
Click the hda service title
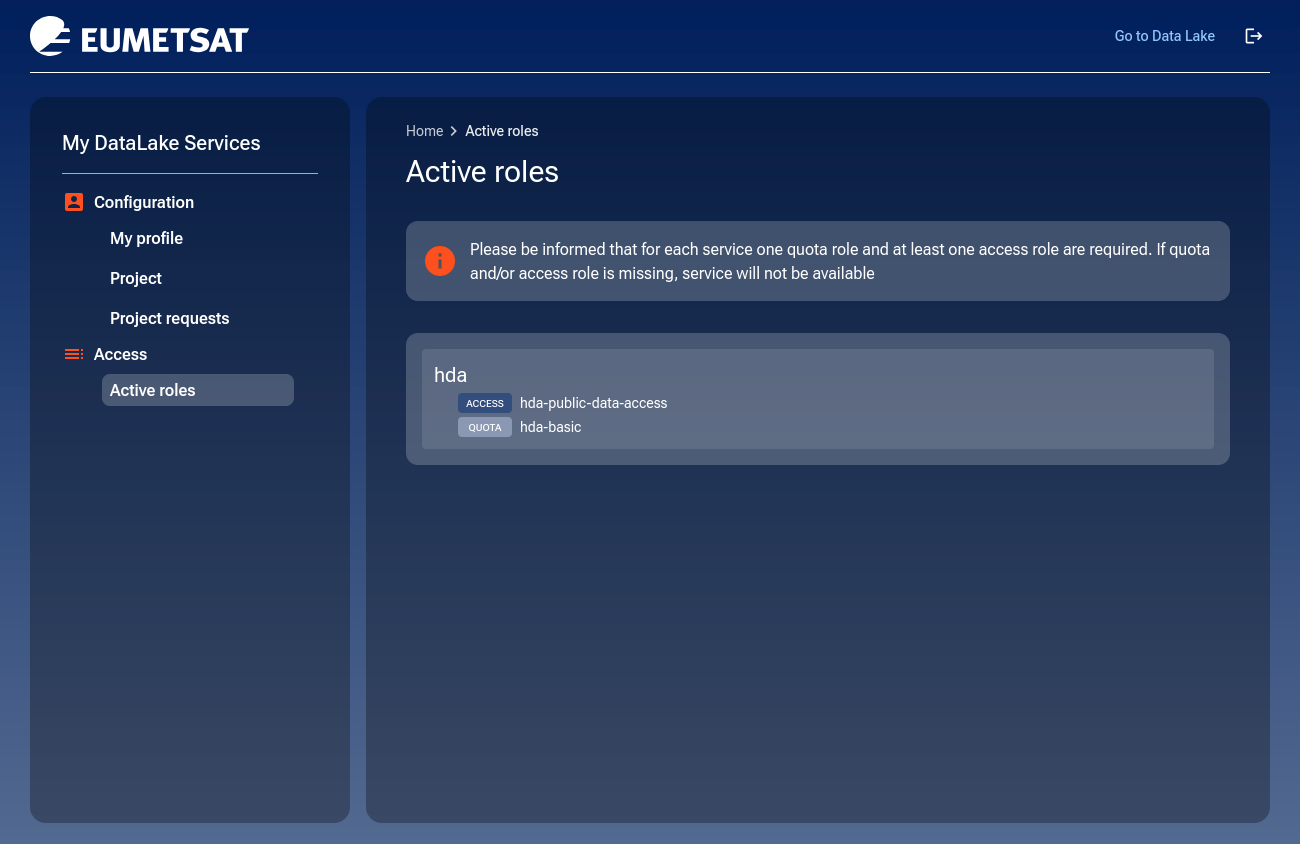coord(450,375)
